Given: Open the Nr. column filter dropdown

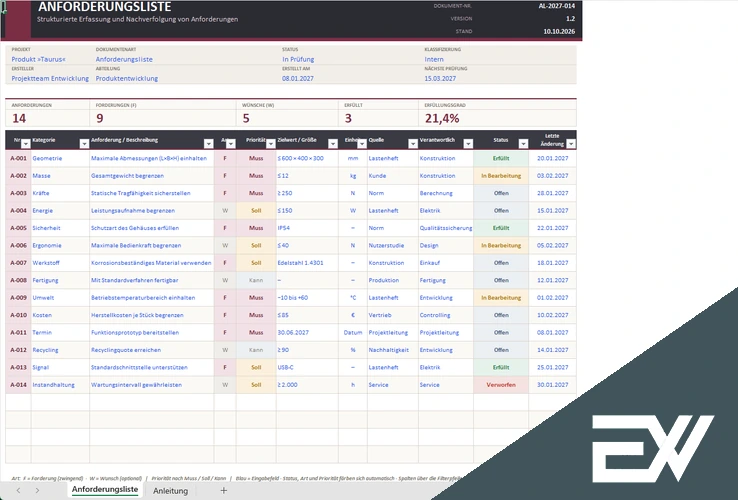Looking at the screenshot, I should 26,144.
